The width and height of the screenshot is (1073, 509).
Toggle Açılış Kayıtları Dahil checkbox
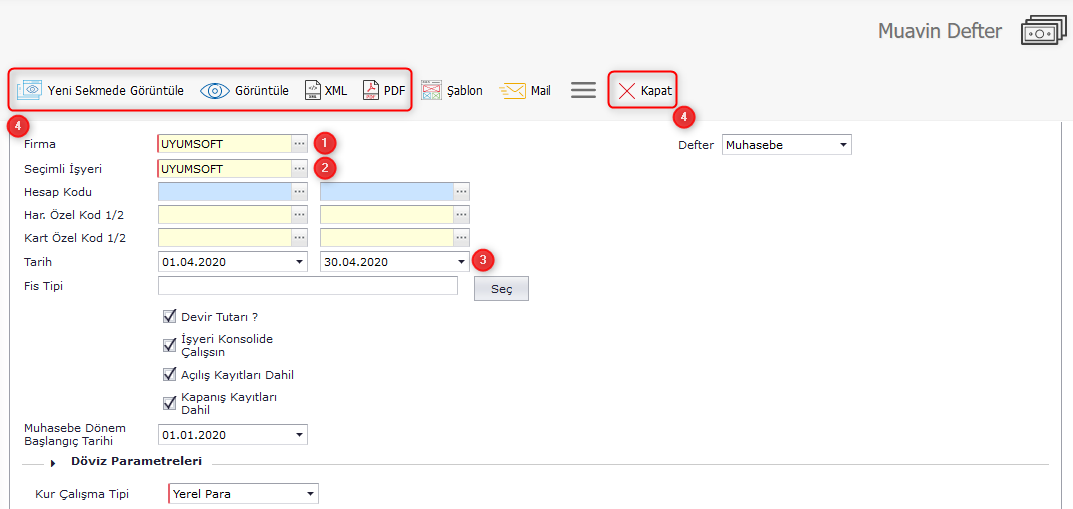point(170,375)
